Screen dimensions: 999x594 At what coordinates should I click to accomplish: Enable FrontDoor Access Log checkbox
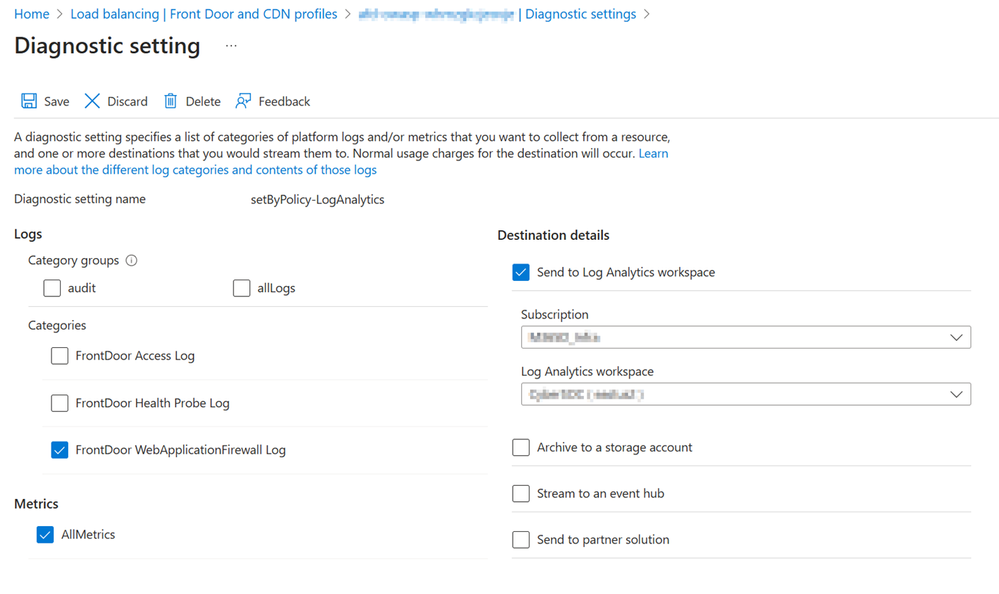click(60, 356)
